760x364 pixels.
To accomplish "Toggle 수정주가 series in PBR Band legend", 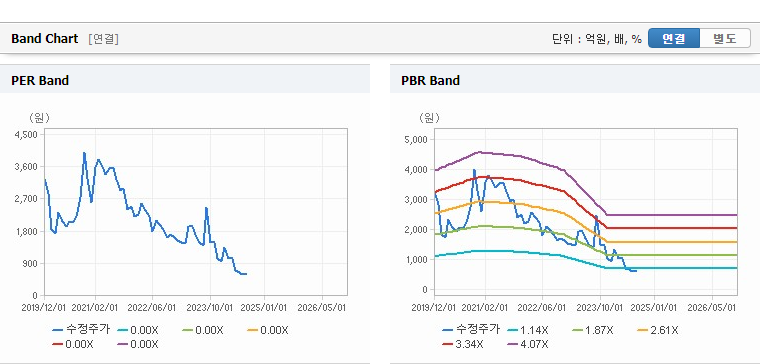I will (x=471, y=330).
